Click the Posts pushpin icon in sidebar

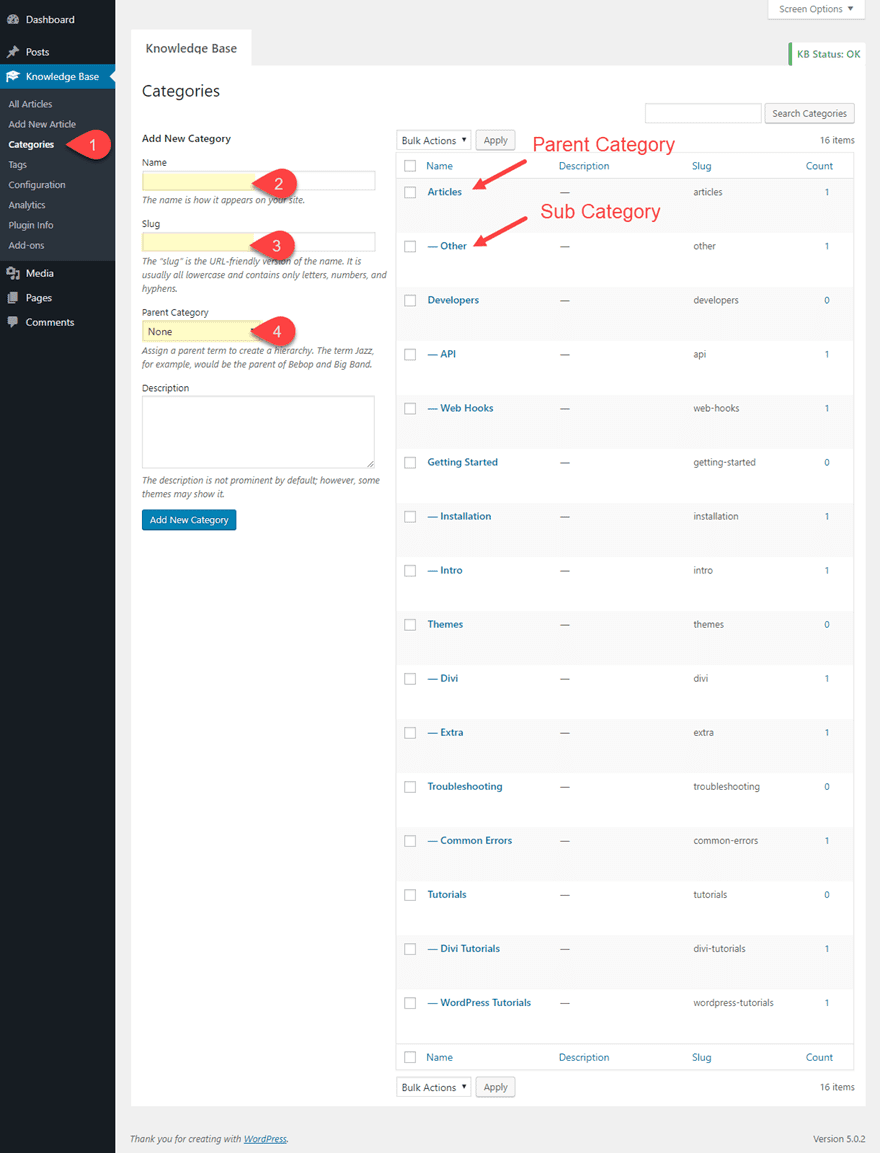click(x=13, y=51)
